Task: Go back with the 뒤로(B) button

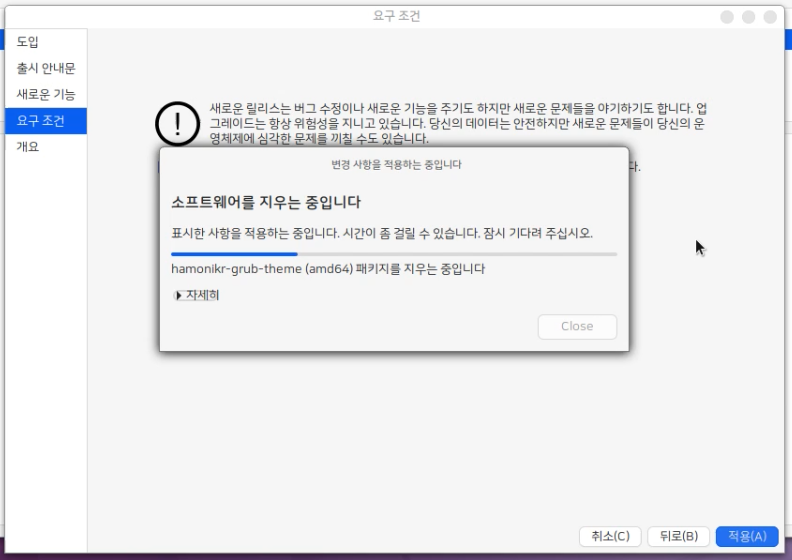Action: point(679,536)
